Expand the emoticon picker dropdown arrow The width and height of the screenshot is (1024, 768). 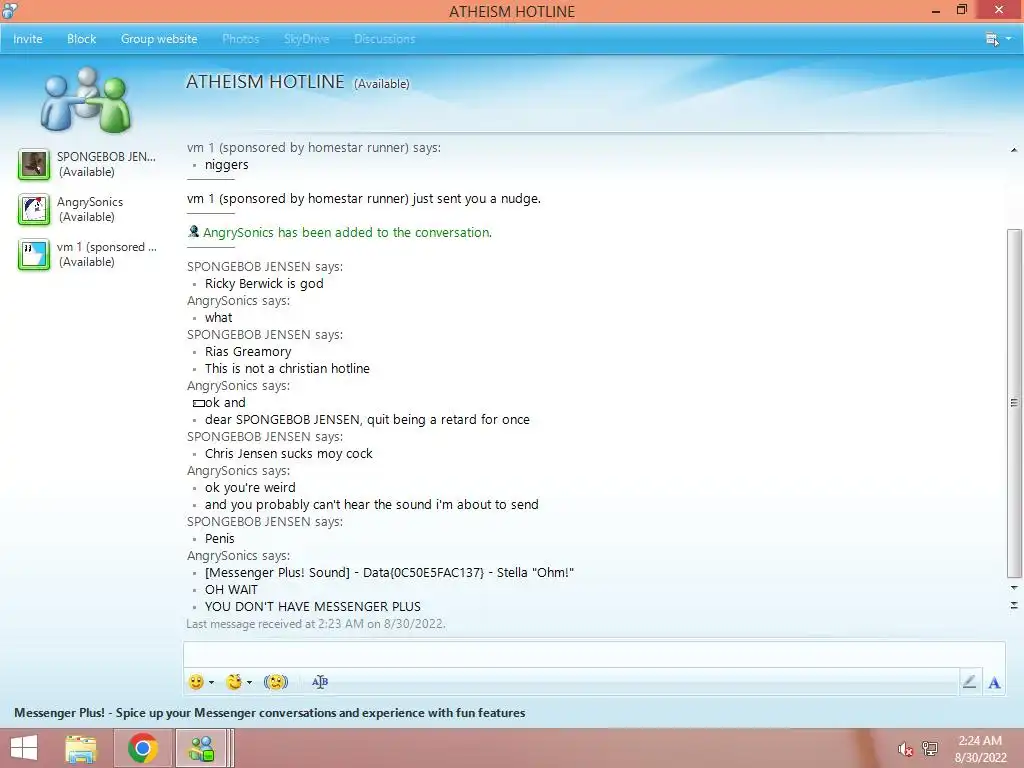212,682
